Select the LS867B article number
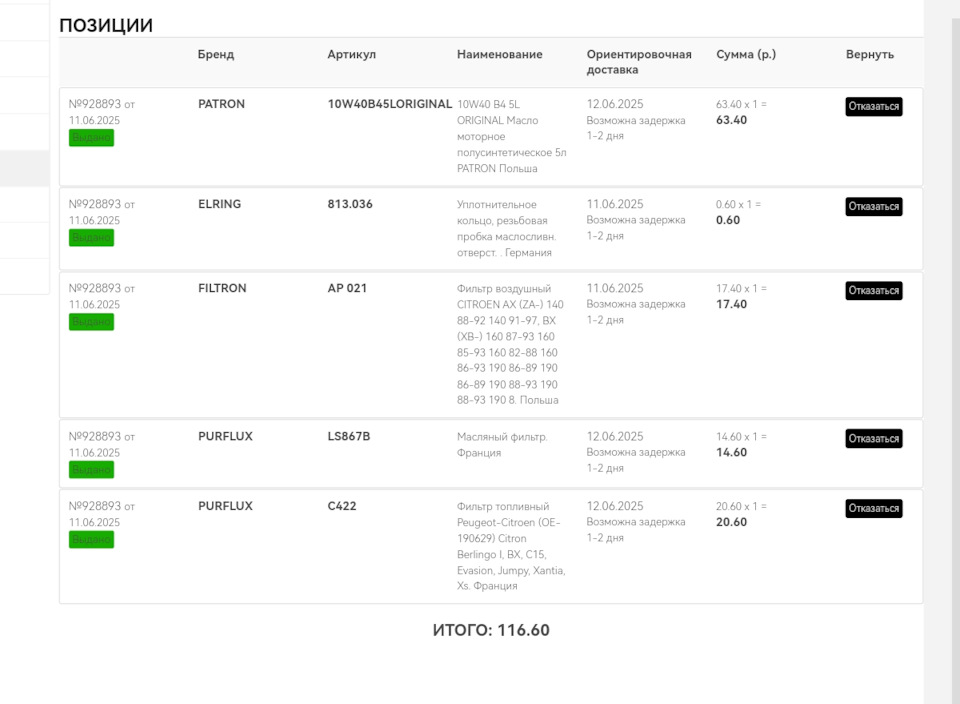The height and width of the screenshot is (704, 960). coord(349,436)
